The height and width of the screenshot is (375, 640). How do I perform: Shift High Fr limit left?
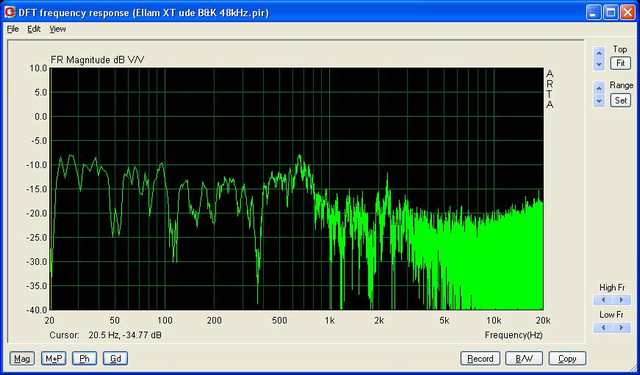tap(603, 300)
